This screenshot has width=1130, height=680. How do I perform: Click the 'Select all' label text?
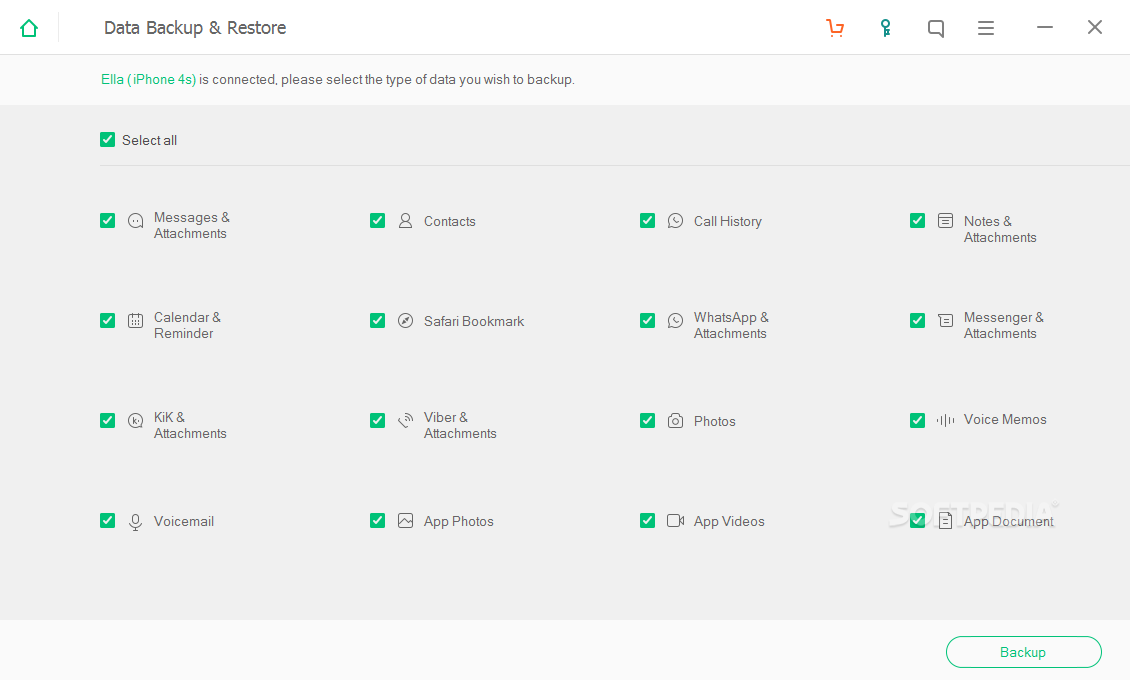tap(149, 140)
